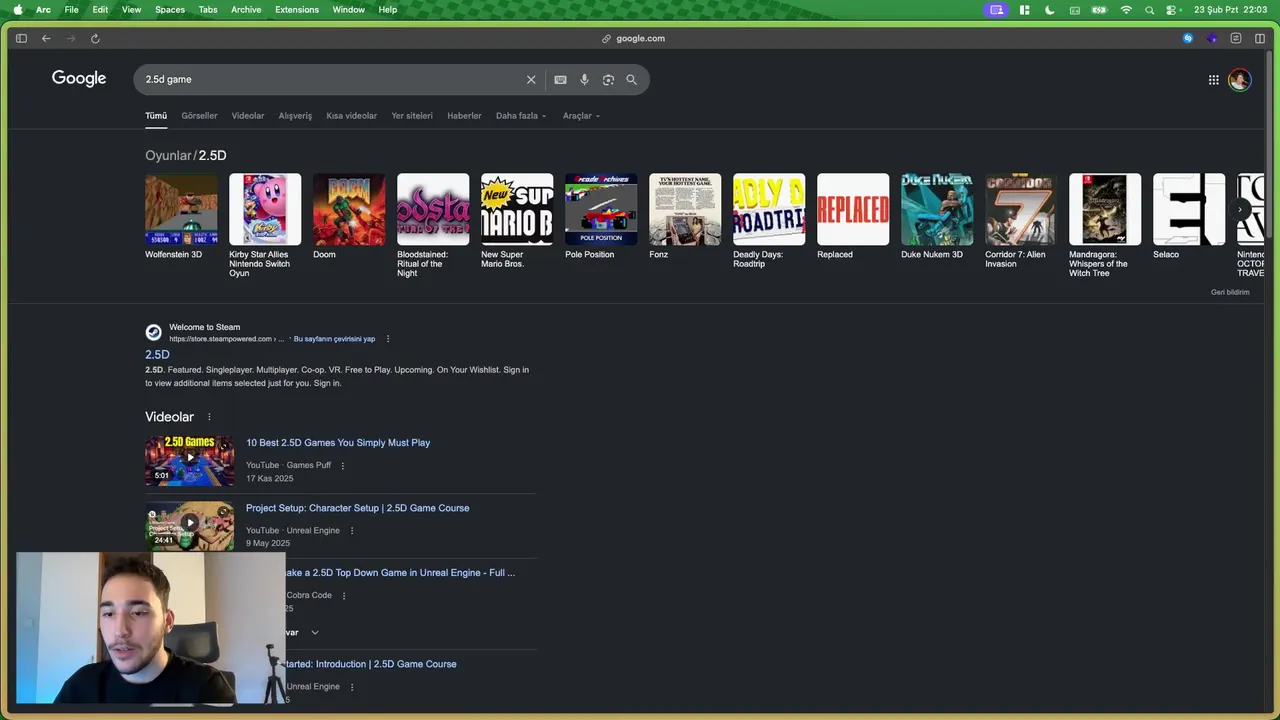
Task: Switch to the Videolar tab
Action: pos(248,116)
